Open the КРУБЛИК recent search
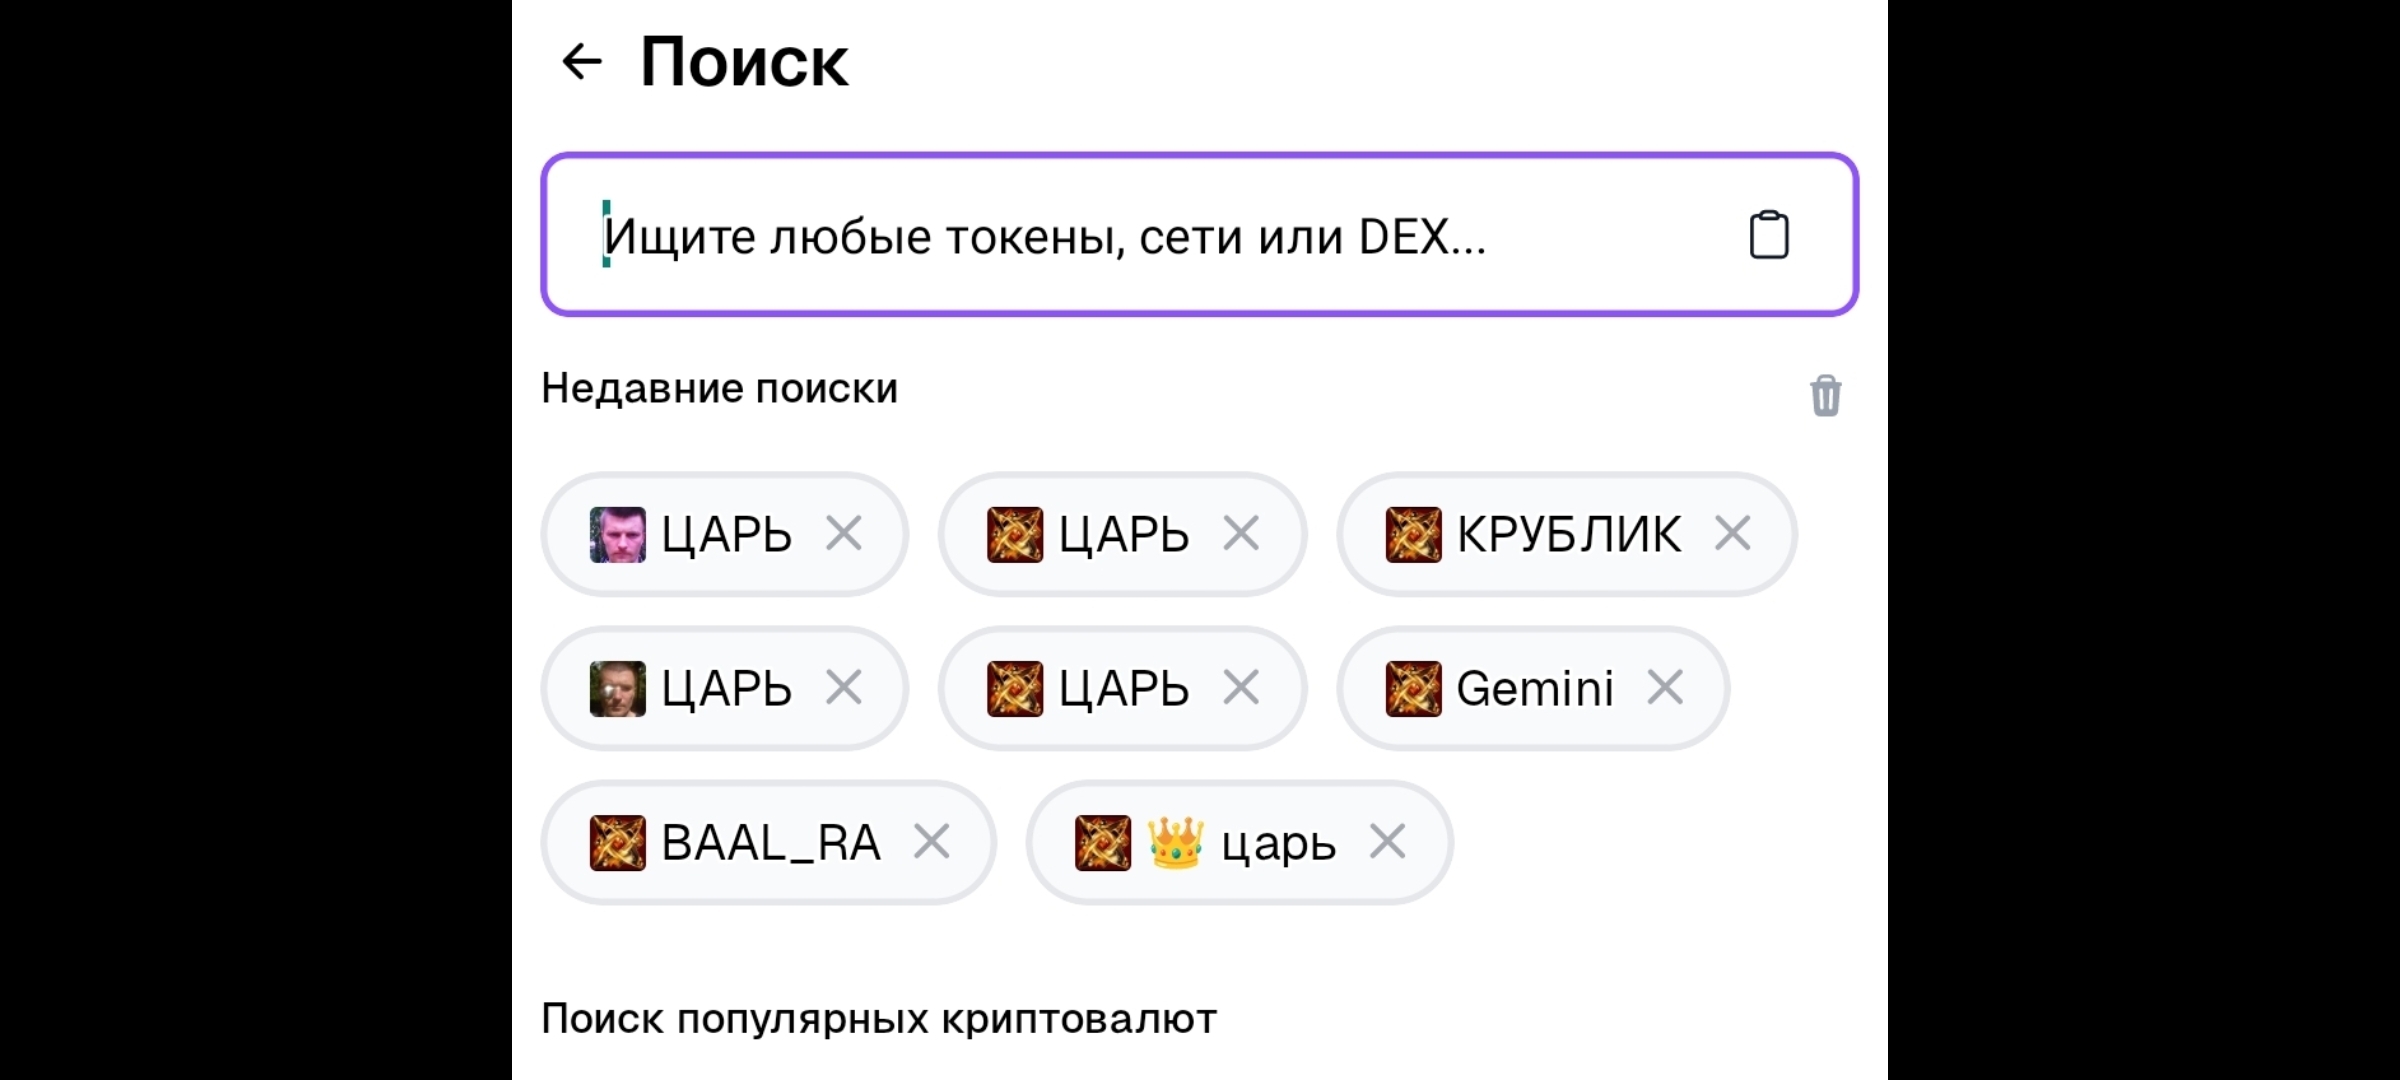Viewport: 2400px width, 1080px height. point(1568,534)
